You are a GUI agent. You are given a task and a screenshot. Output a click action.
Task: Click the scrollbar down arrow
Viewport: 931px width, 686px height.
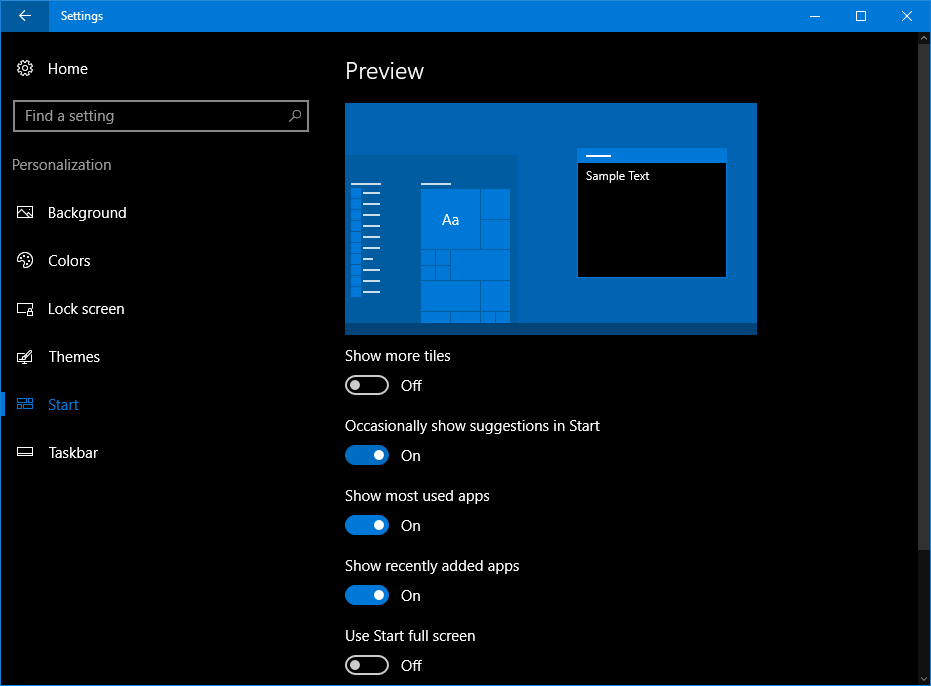[923, 677]
